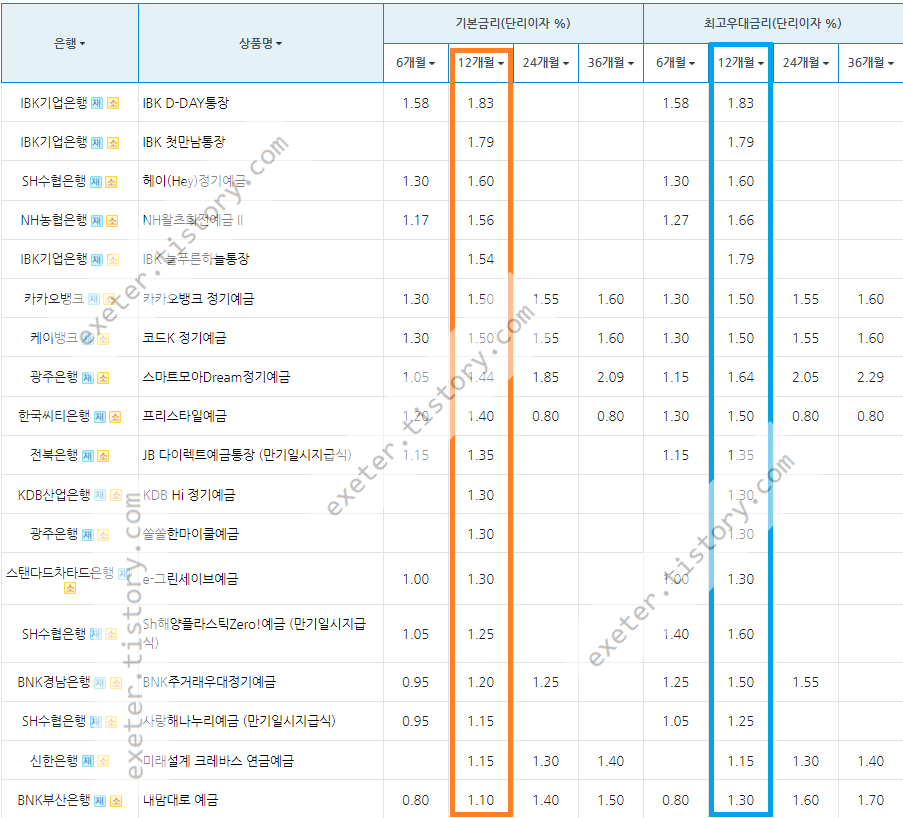The image size is (903, 818).
Task: Click the 1.66 rate for NH농협은행
Action: (741, 221)
